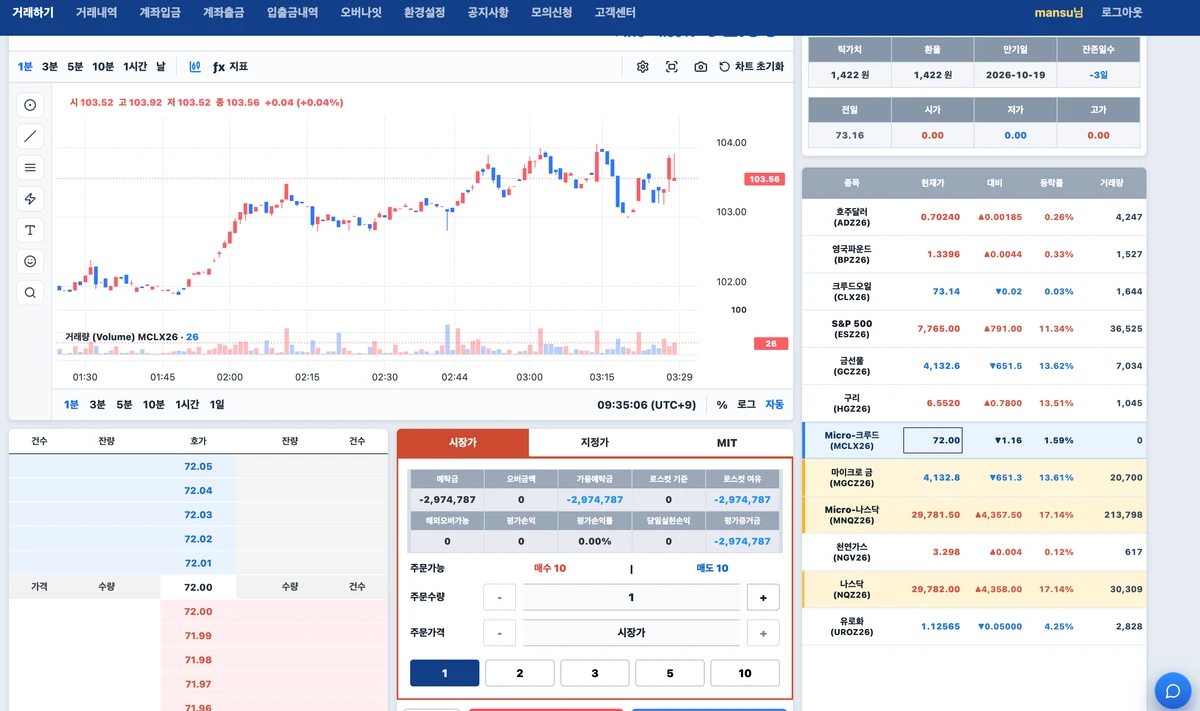Image resolution: width=1200 pixels, height=711 pixels.
Task: Select the text annotation tool
Action: (x=30, y=230)
